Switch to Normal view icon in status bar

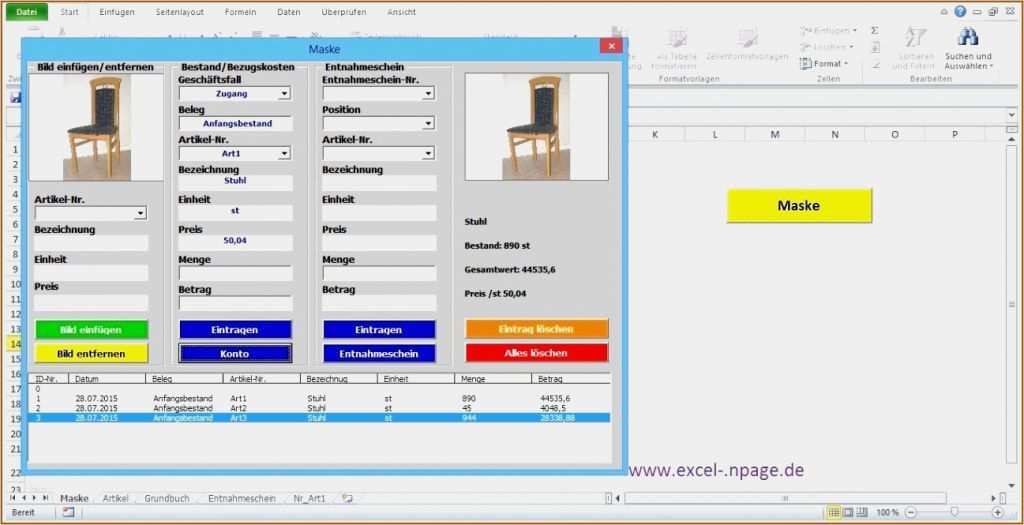[834, 513]
